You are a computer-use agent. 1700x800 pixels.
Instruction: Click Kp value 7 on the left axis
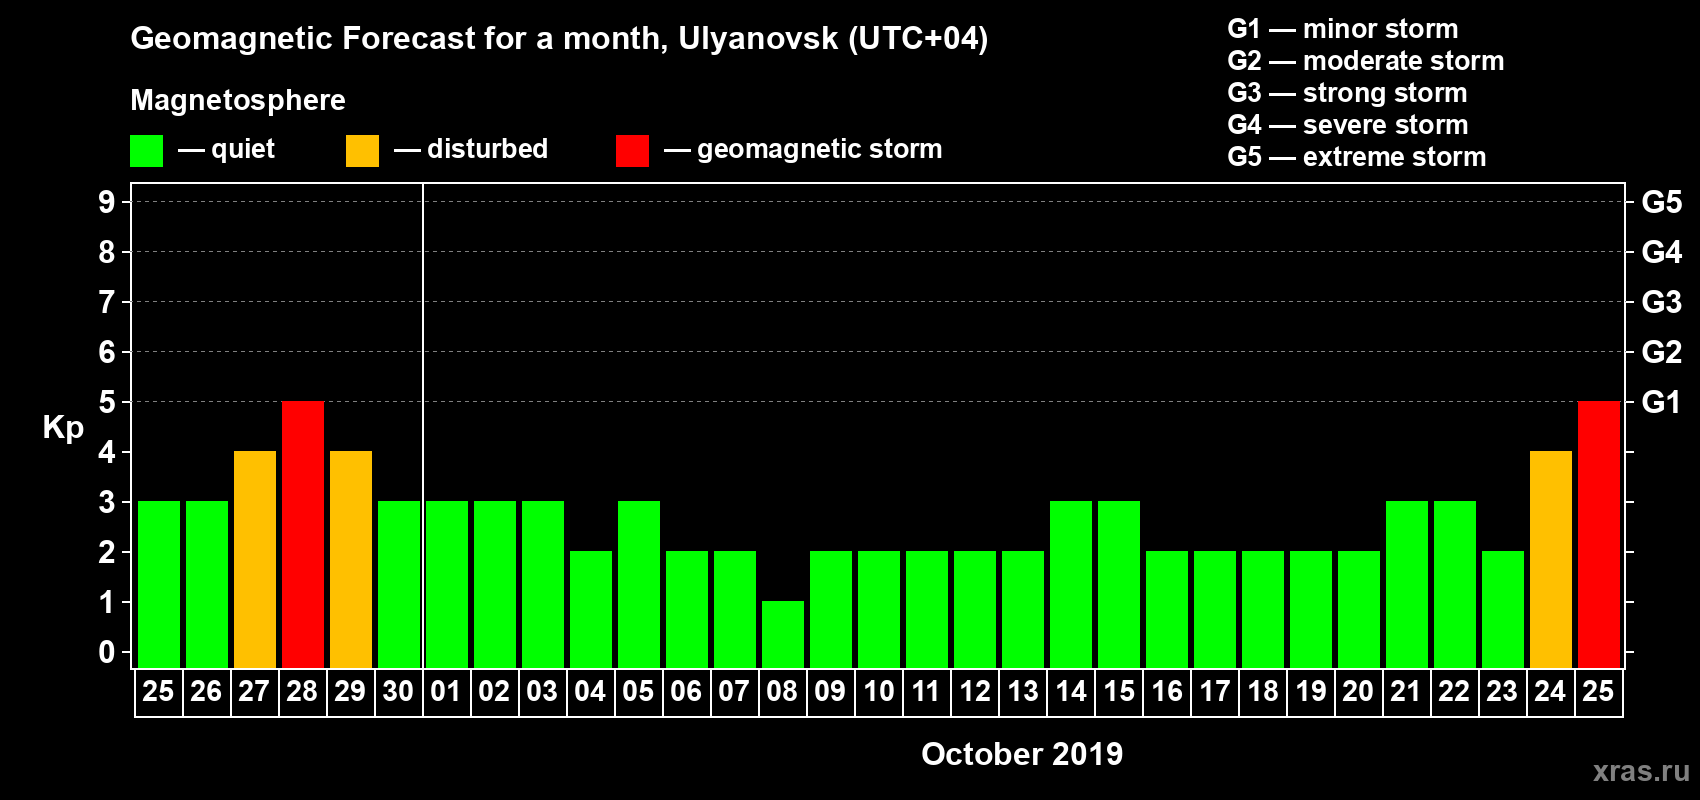pyautogui.click(x=107, y=302)
